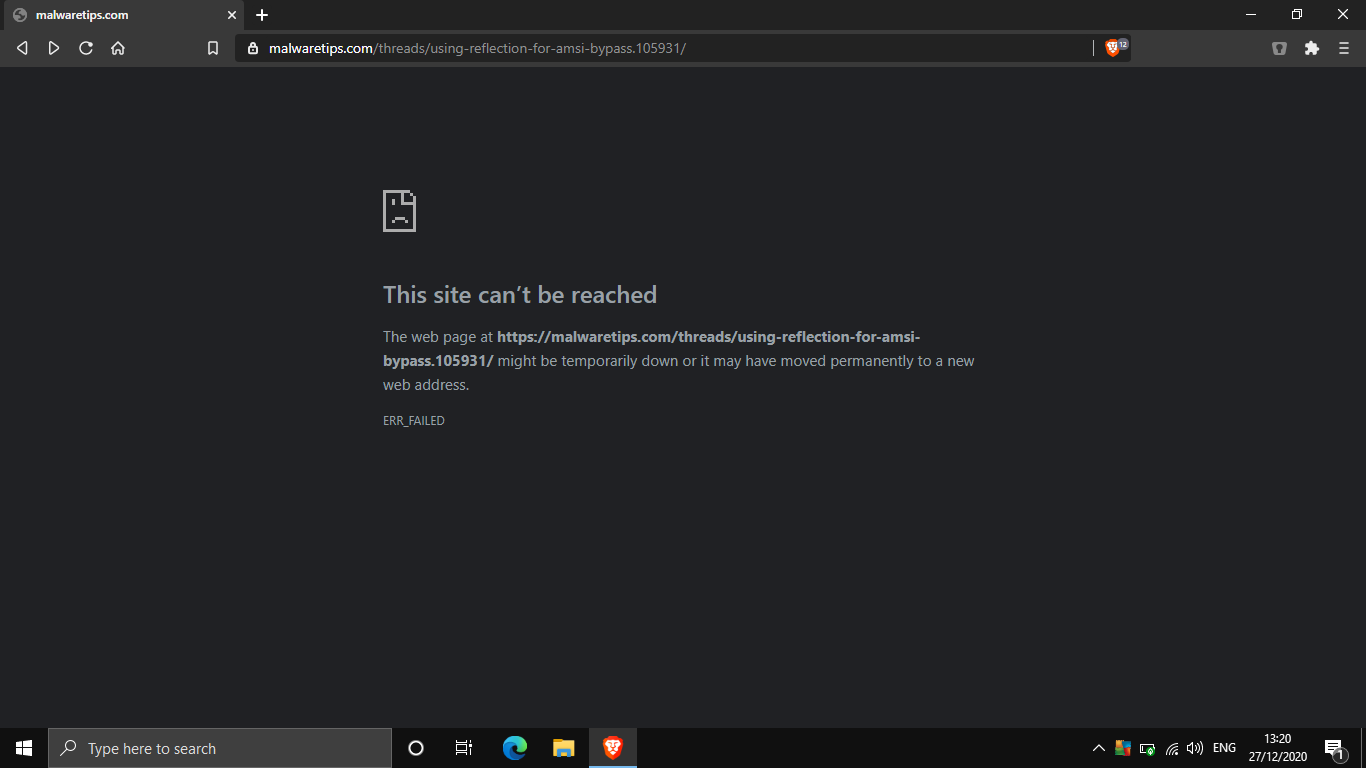Viewport: 1366px width, 768px height.
Task: Launch Microsoft Edge from the taskbar
Action: tap(515, 748)
